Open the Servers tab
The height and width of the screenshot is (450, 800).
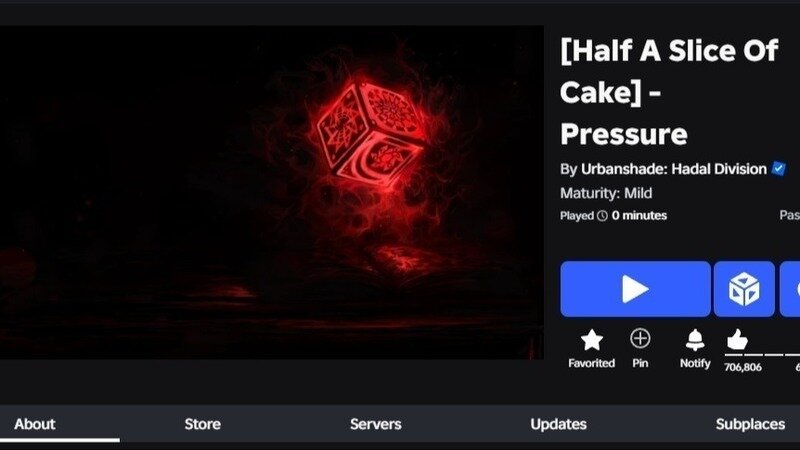point(376,424)
